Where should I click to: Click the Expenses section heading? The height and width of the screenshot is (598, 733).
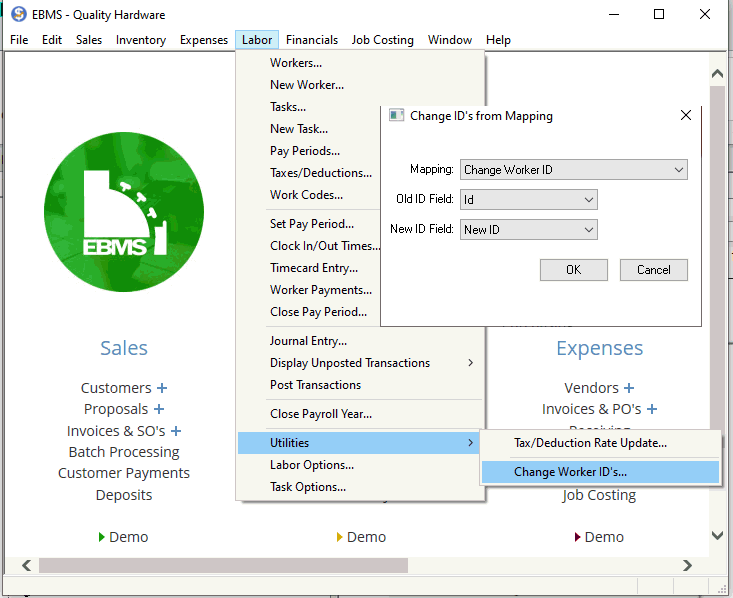tap(599, 348)
